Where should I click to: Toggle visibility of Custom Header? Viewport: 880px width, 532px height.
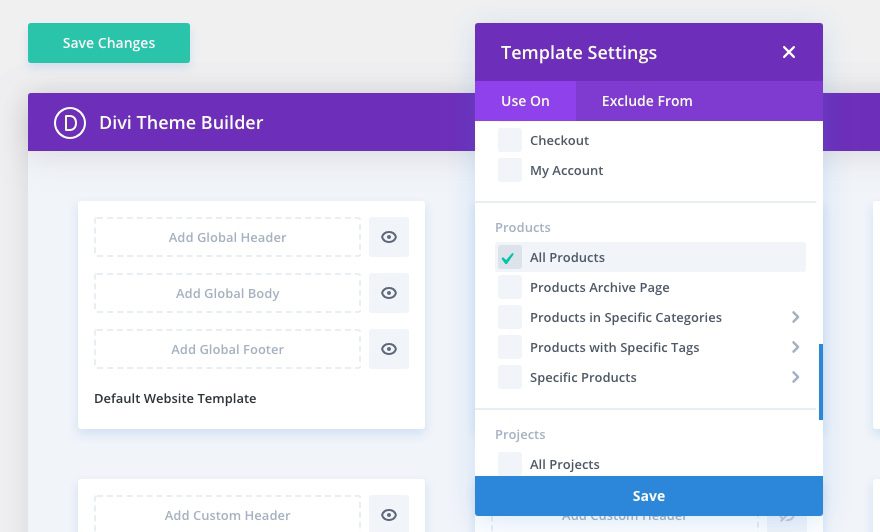pyautogui.click(x=389, y=515)
